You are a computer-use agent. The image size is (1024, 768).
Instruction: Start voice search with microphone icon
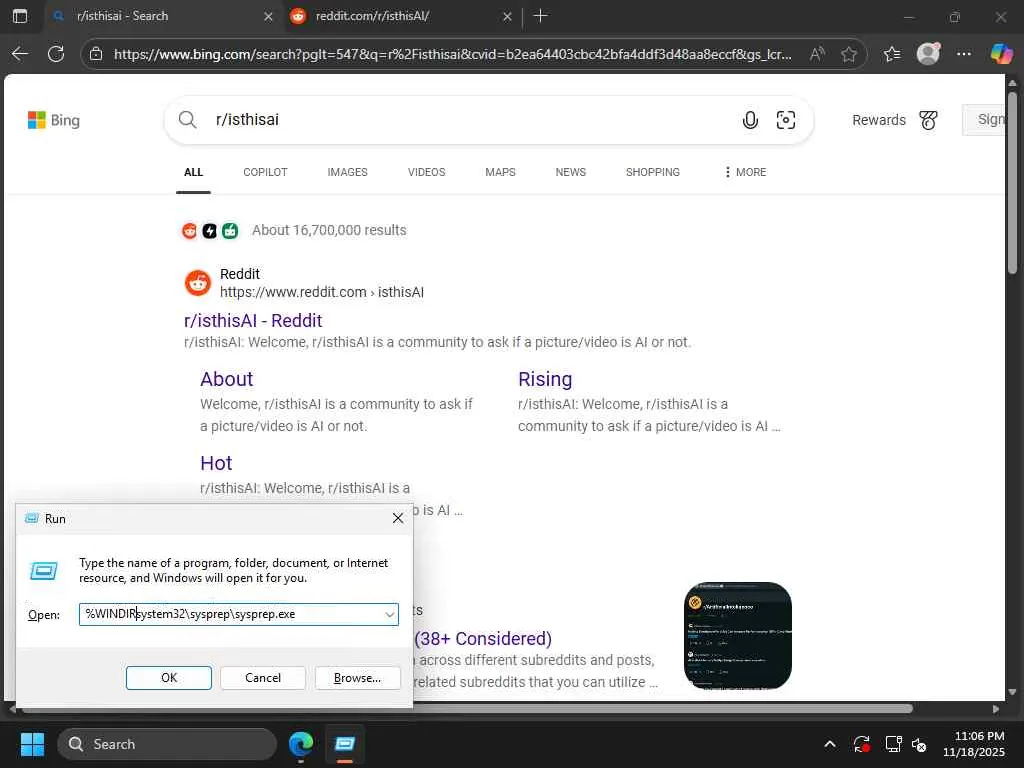click(750, 120)
